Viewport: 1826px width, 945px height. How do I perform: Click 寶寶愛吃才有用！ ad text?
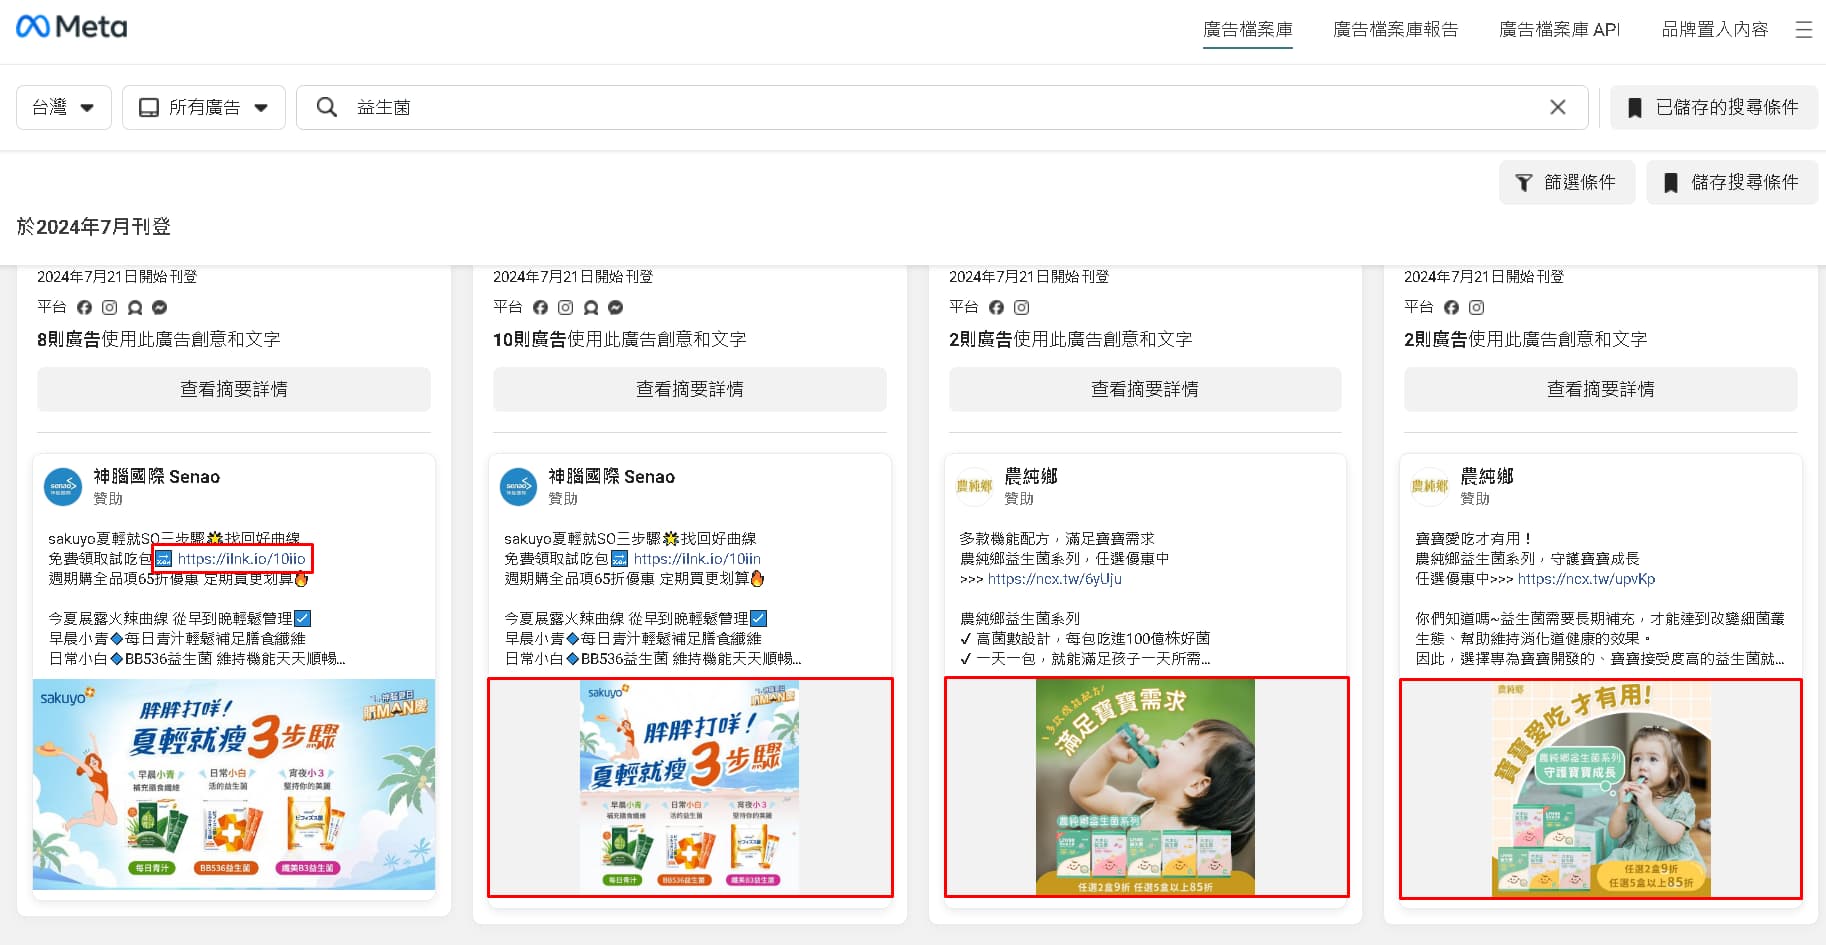(x=1474, y=539)
